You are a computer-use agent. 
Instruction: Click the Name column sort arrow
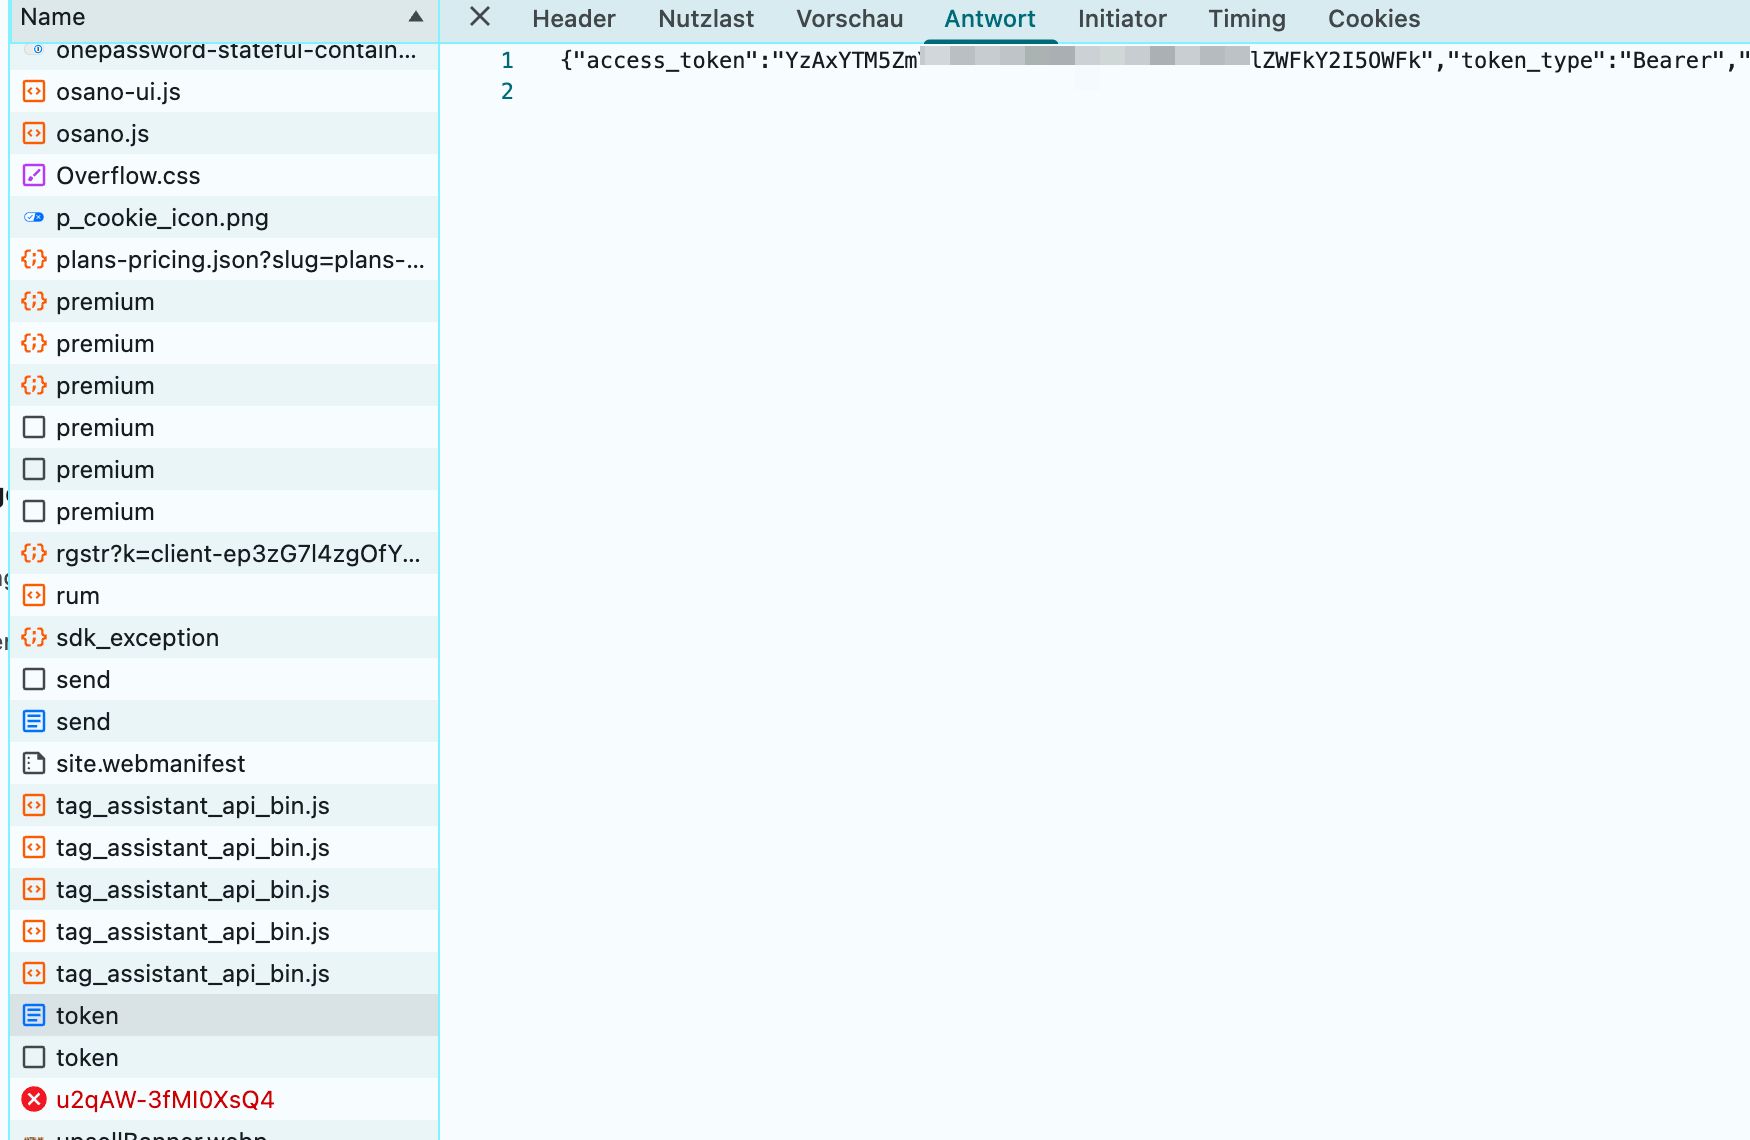click(x=416, y=17)
